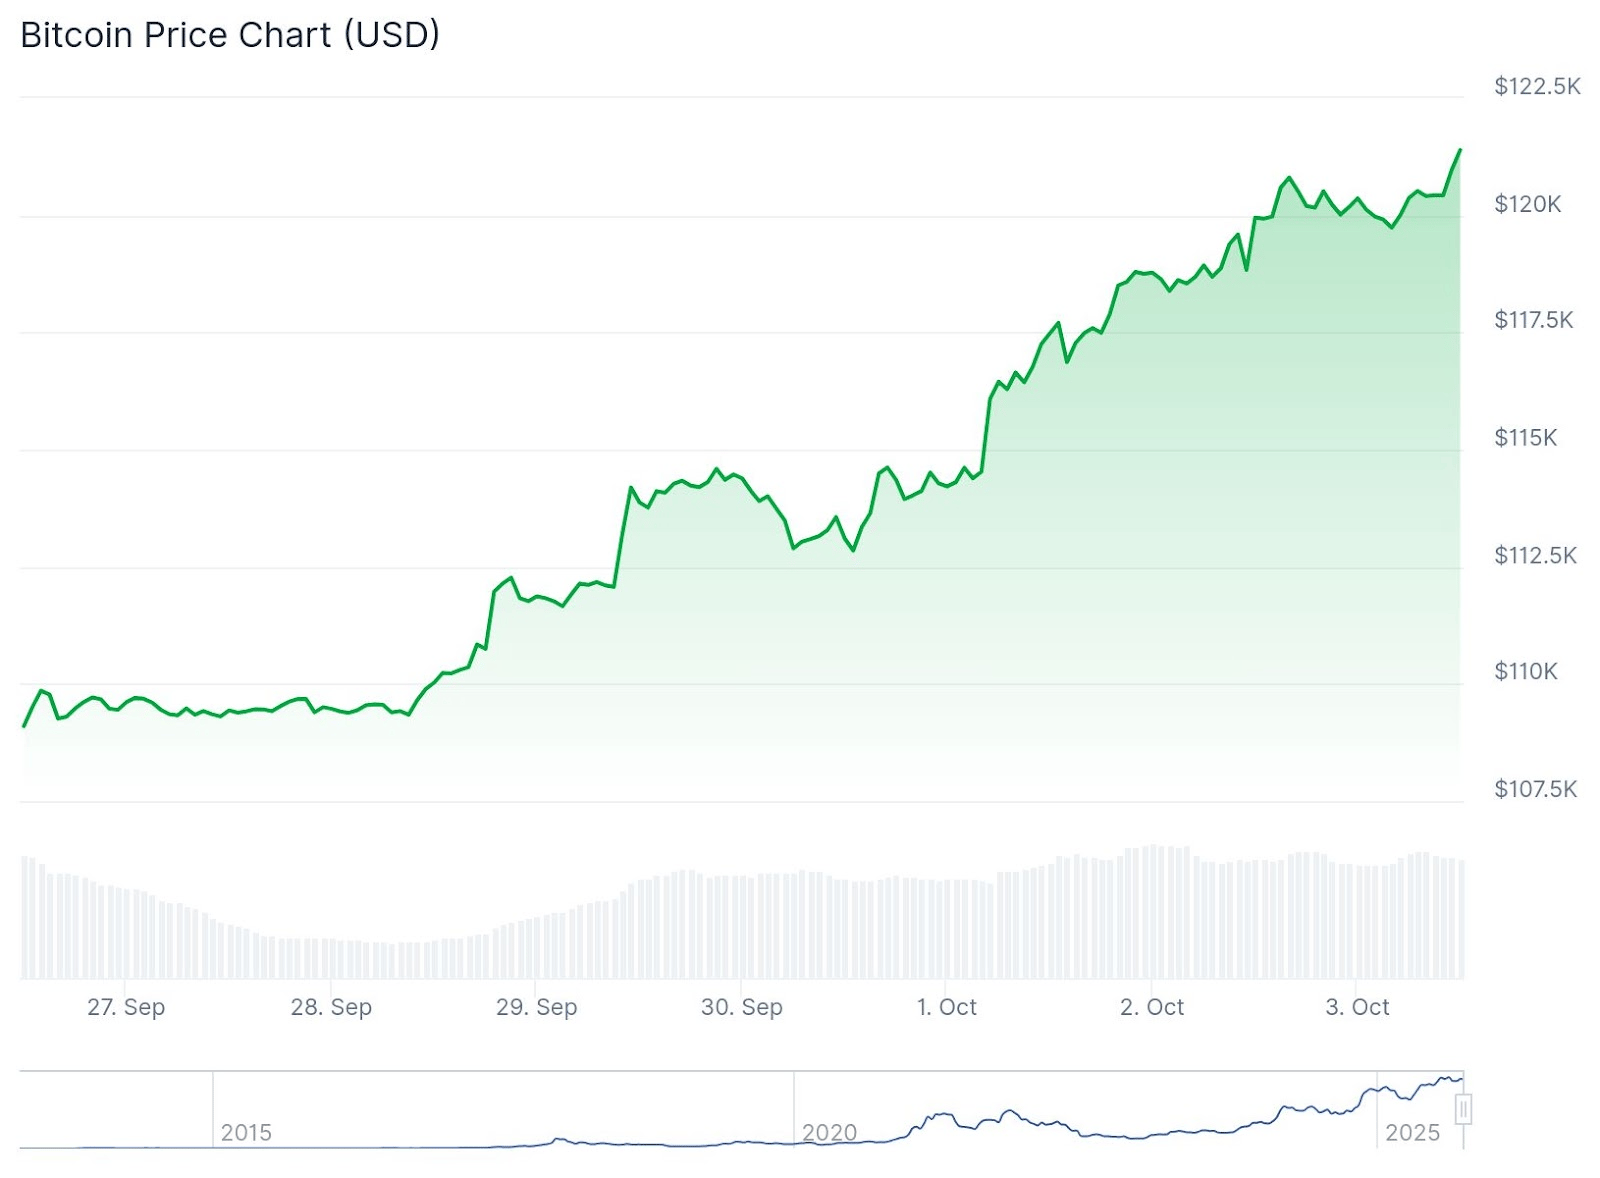Select the 30. Sep date label
Screen dimensions: 1600x1178
coord(742,1007)
